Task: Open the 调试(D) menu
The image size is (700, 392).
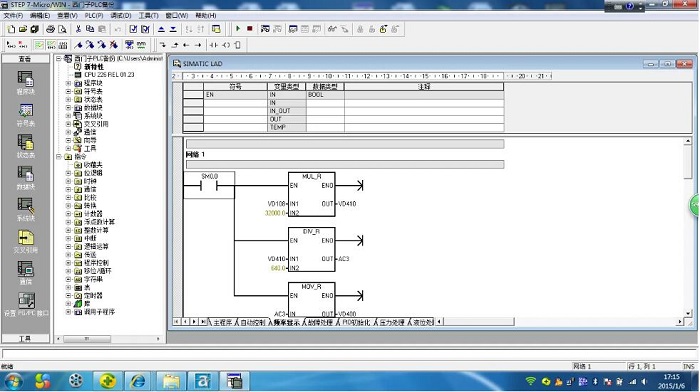Action: click(121, 16)
